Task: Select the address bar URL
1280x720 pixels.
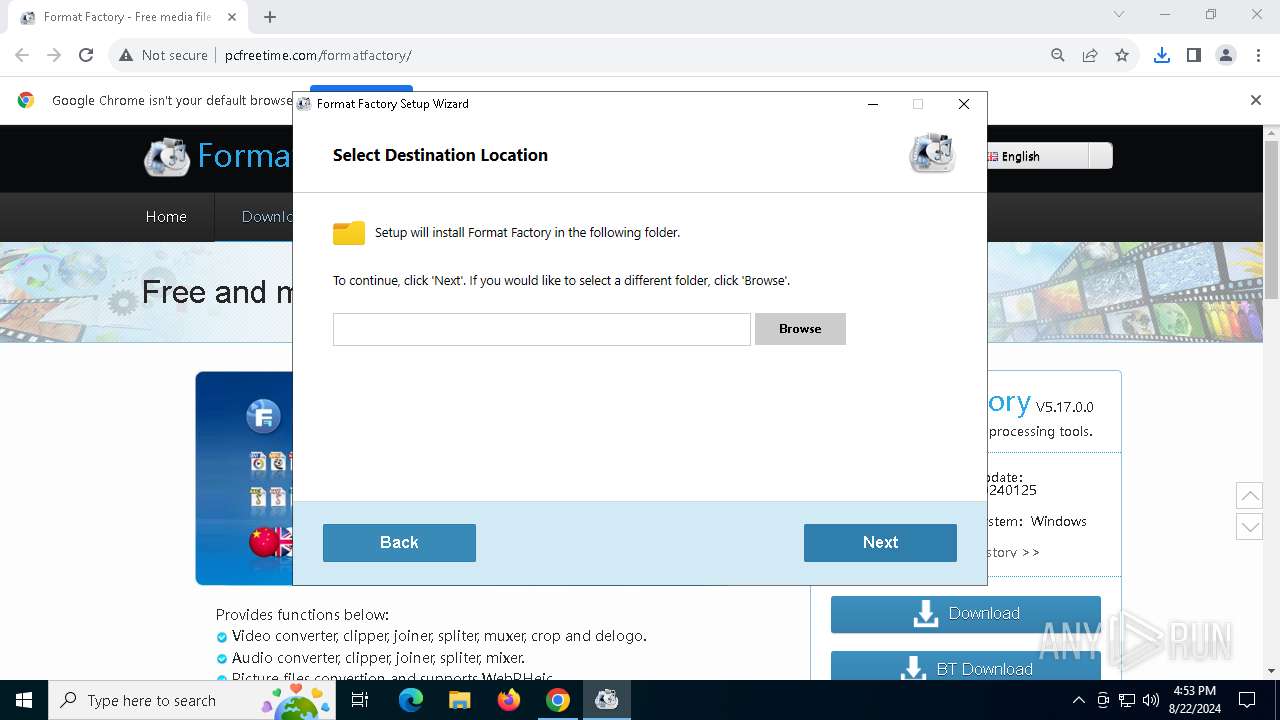Action: [318, 55]
